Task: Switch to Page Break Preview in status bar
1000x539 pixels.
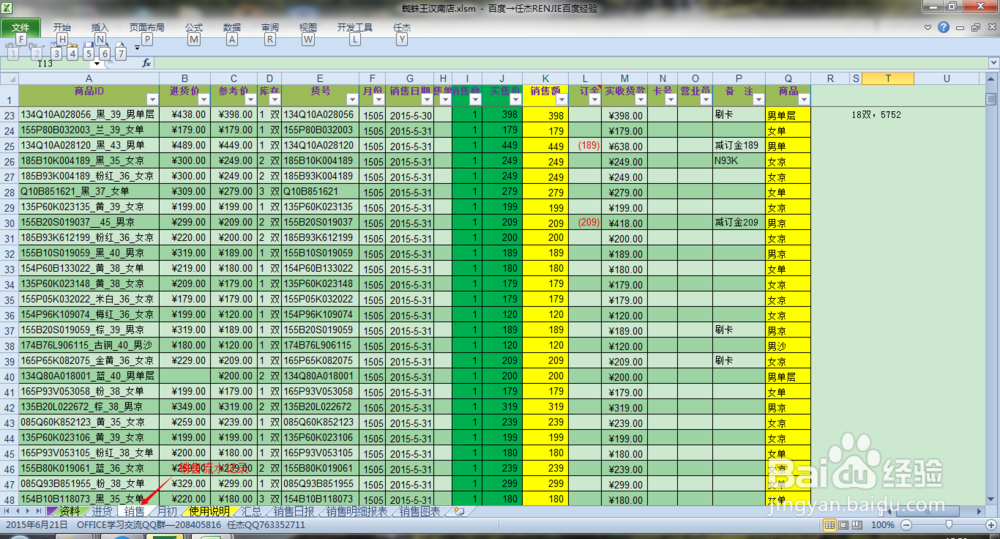Action: click(857, 525)
